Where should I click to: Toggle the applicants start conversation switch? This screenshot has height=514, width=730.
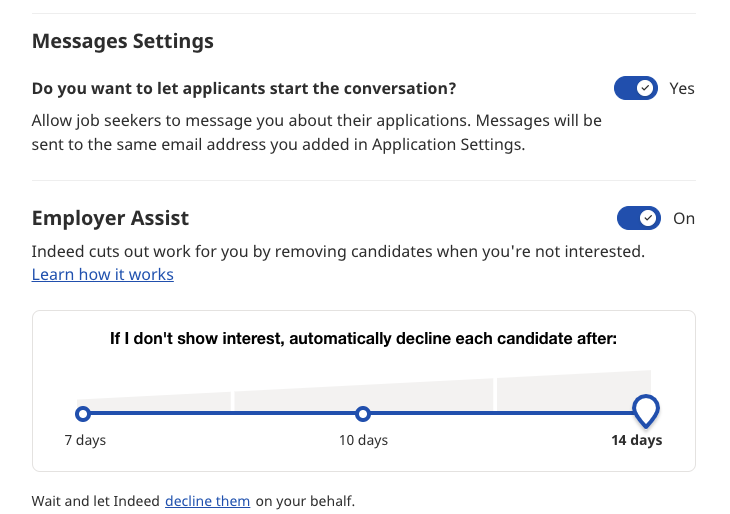(636, 88)
